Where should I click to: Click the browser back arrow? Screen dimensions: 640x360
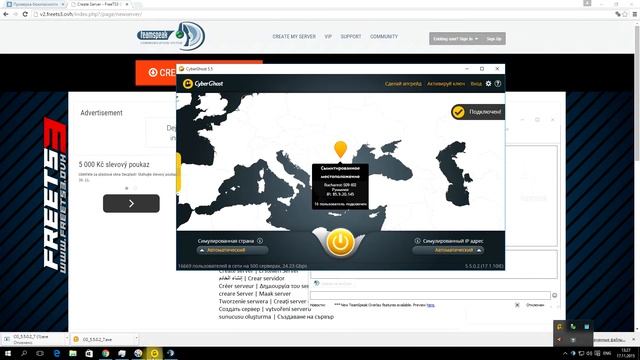pos(6,14)
